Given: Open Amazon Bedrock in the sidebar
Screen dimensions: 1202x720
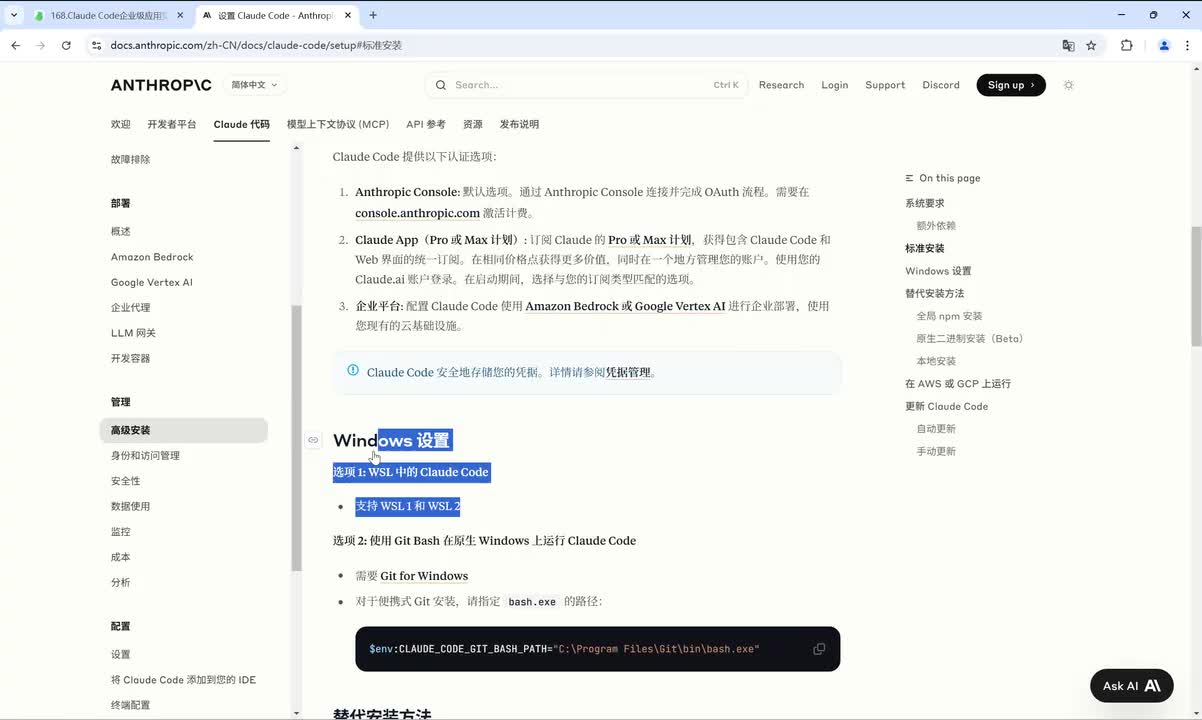Looking at the screenshot, I should pos(152,257).
